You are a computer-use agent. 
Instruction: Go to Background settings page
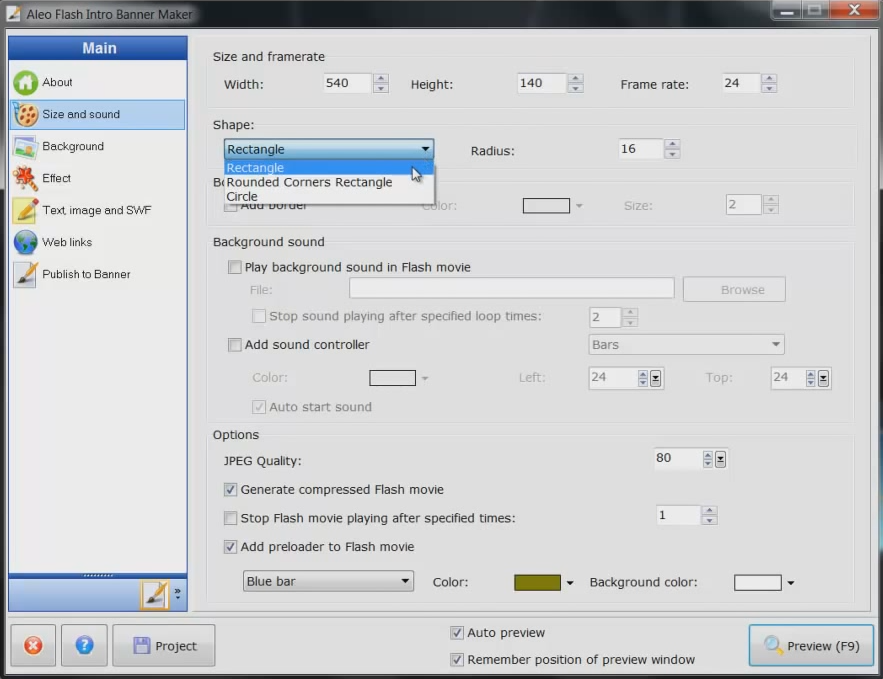click(x=97, y=146)
